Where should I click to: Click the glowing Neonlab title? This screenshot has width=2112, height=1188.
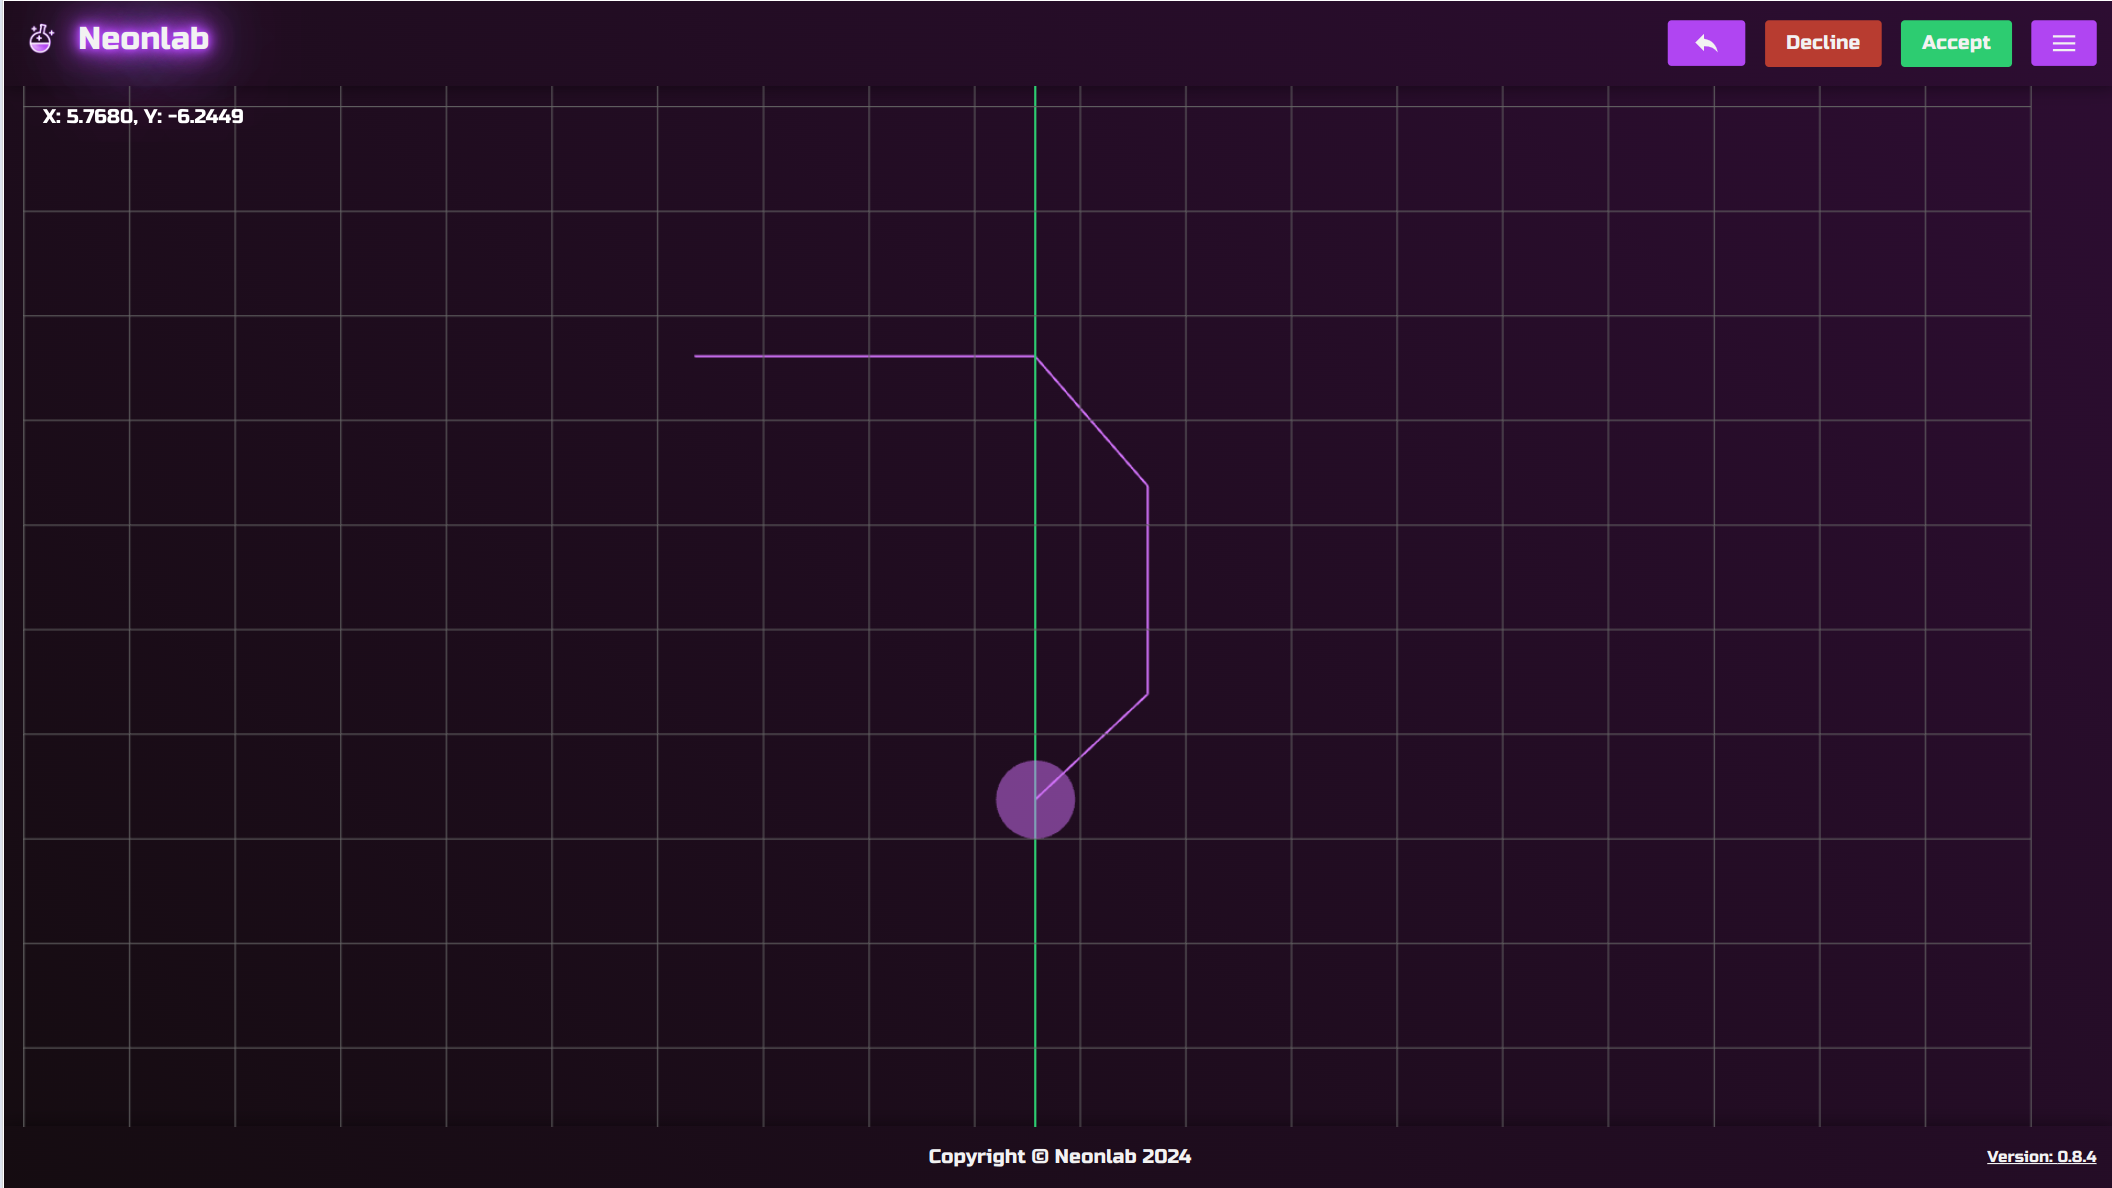(143, 39)
